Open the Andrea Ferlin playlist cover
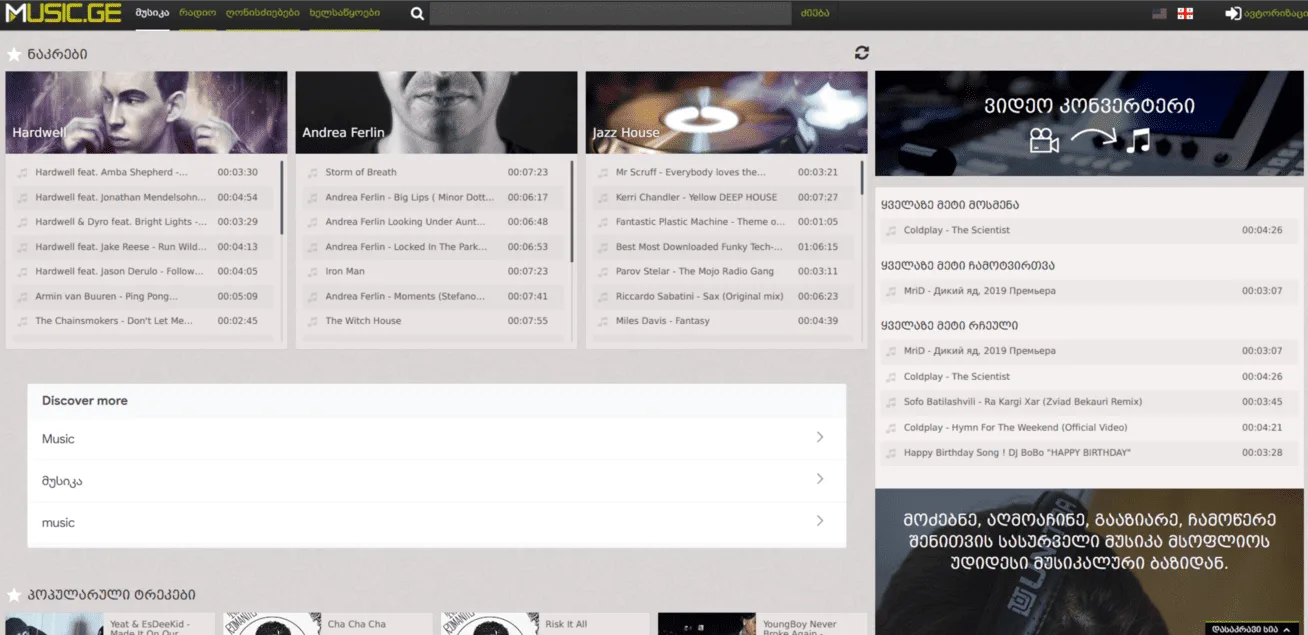 [436, 112]
